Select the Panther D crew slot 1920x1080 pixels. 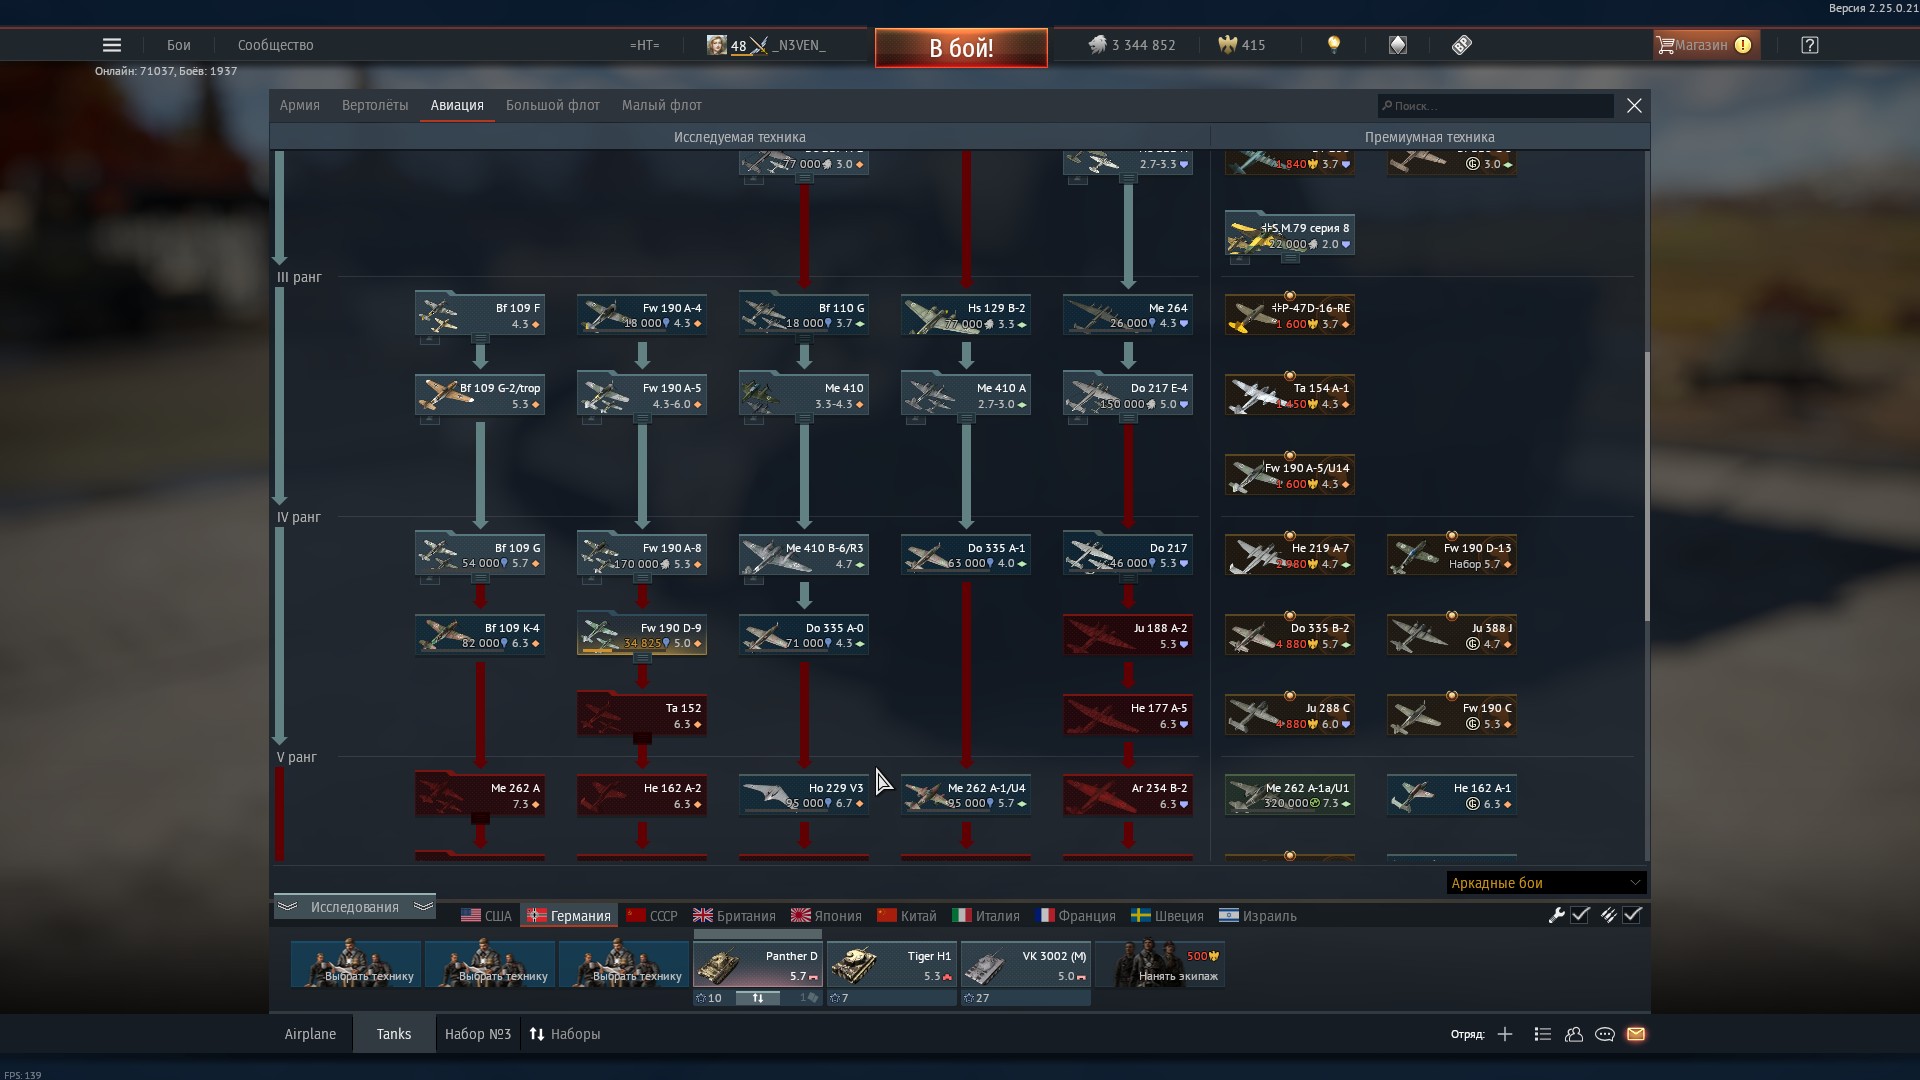[x=757, y=964]
